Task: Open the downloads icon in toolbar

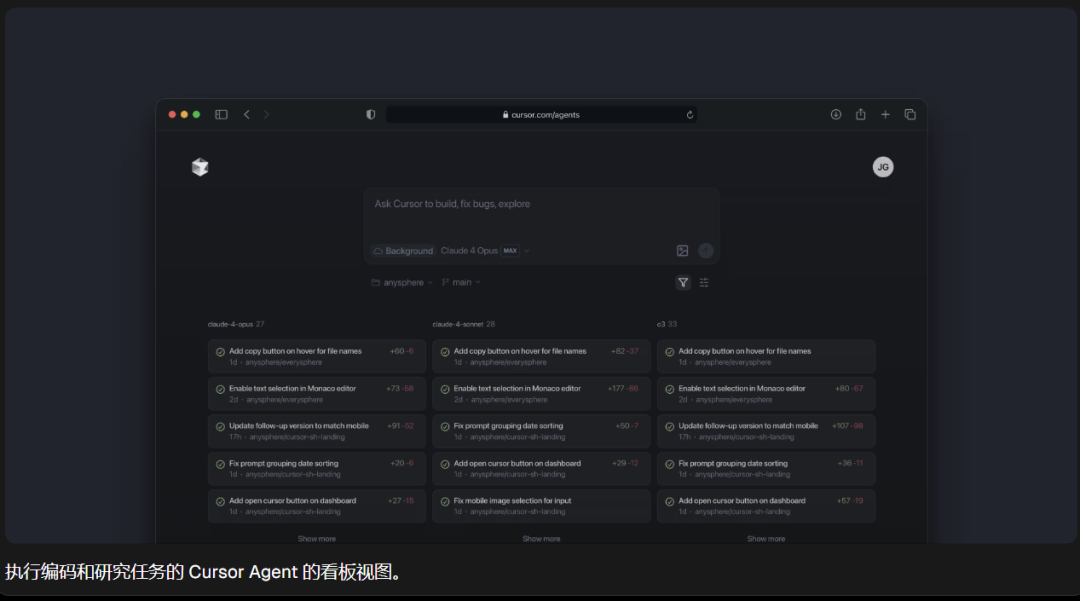Action: pos(835,114)
